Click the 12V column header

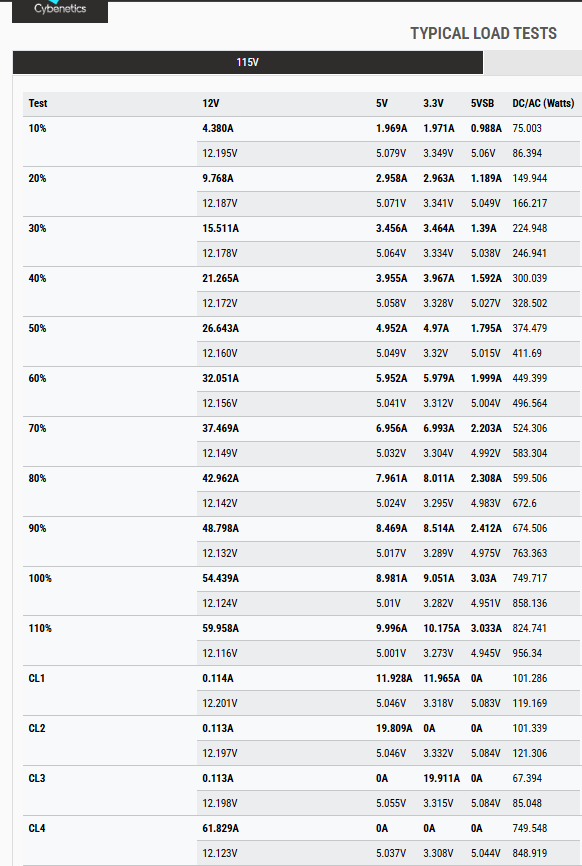pyautogui.click(x=210, y=103)
